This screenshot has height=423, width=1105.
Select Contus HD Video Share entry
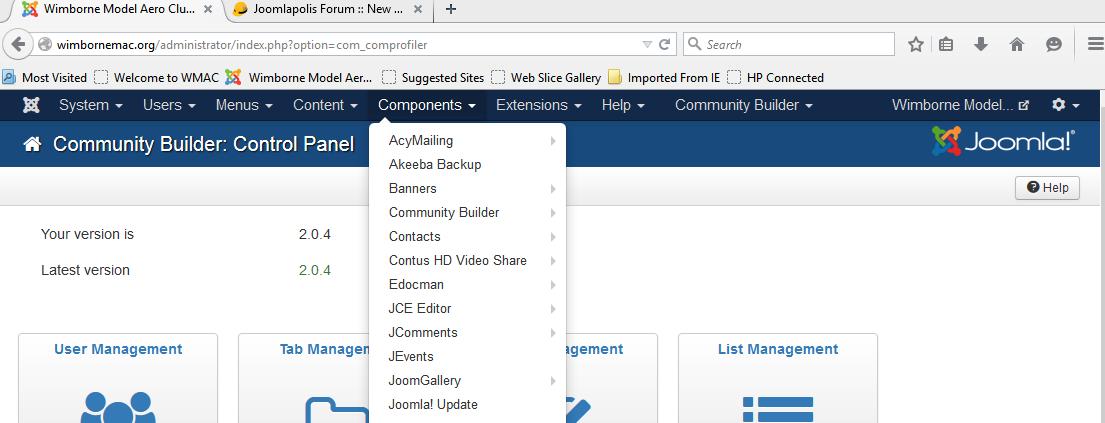467,261
